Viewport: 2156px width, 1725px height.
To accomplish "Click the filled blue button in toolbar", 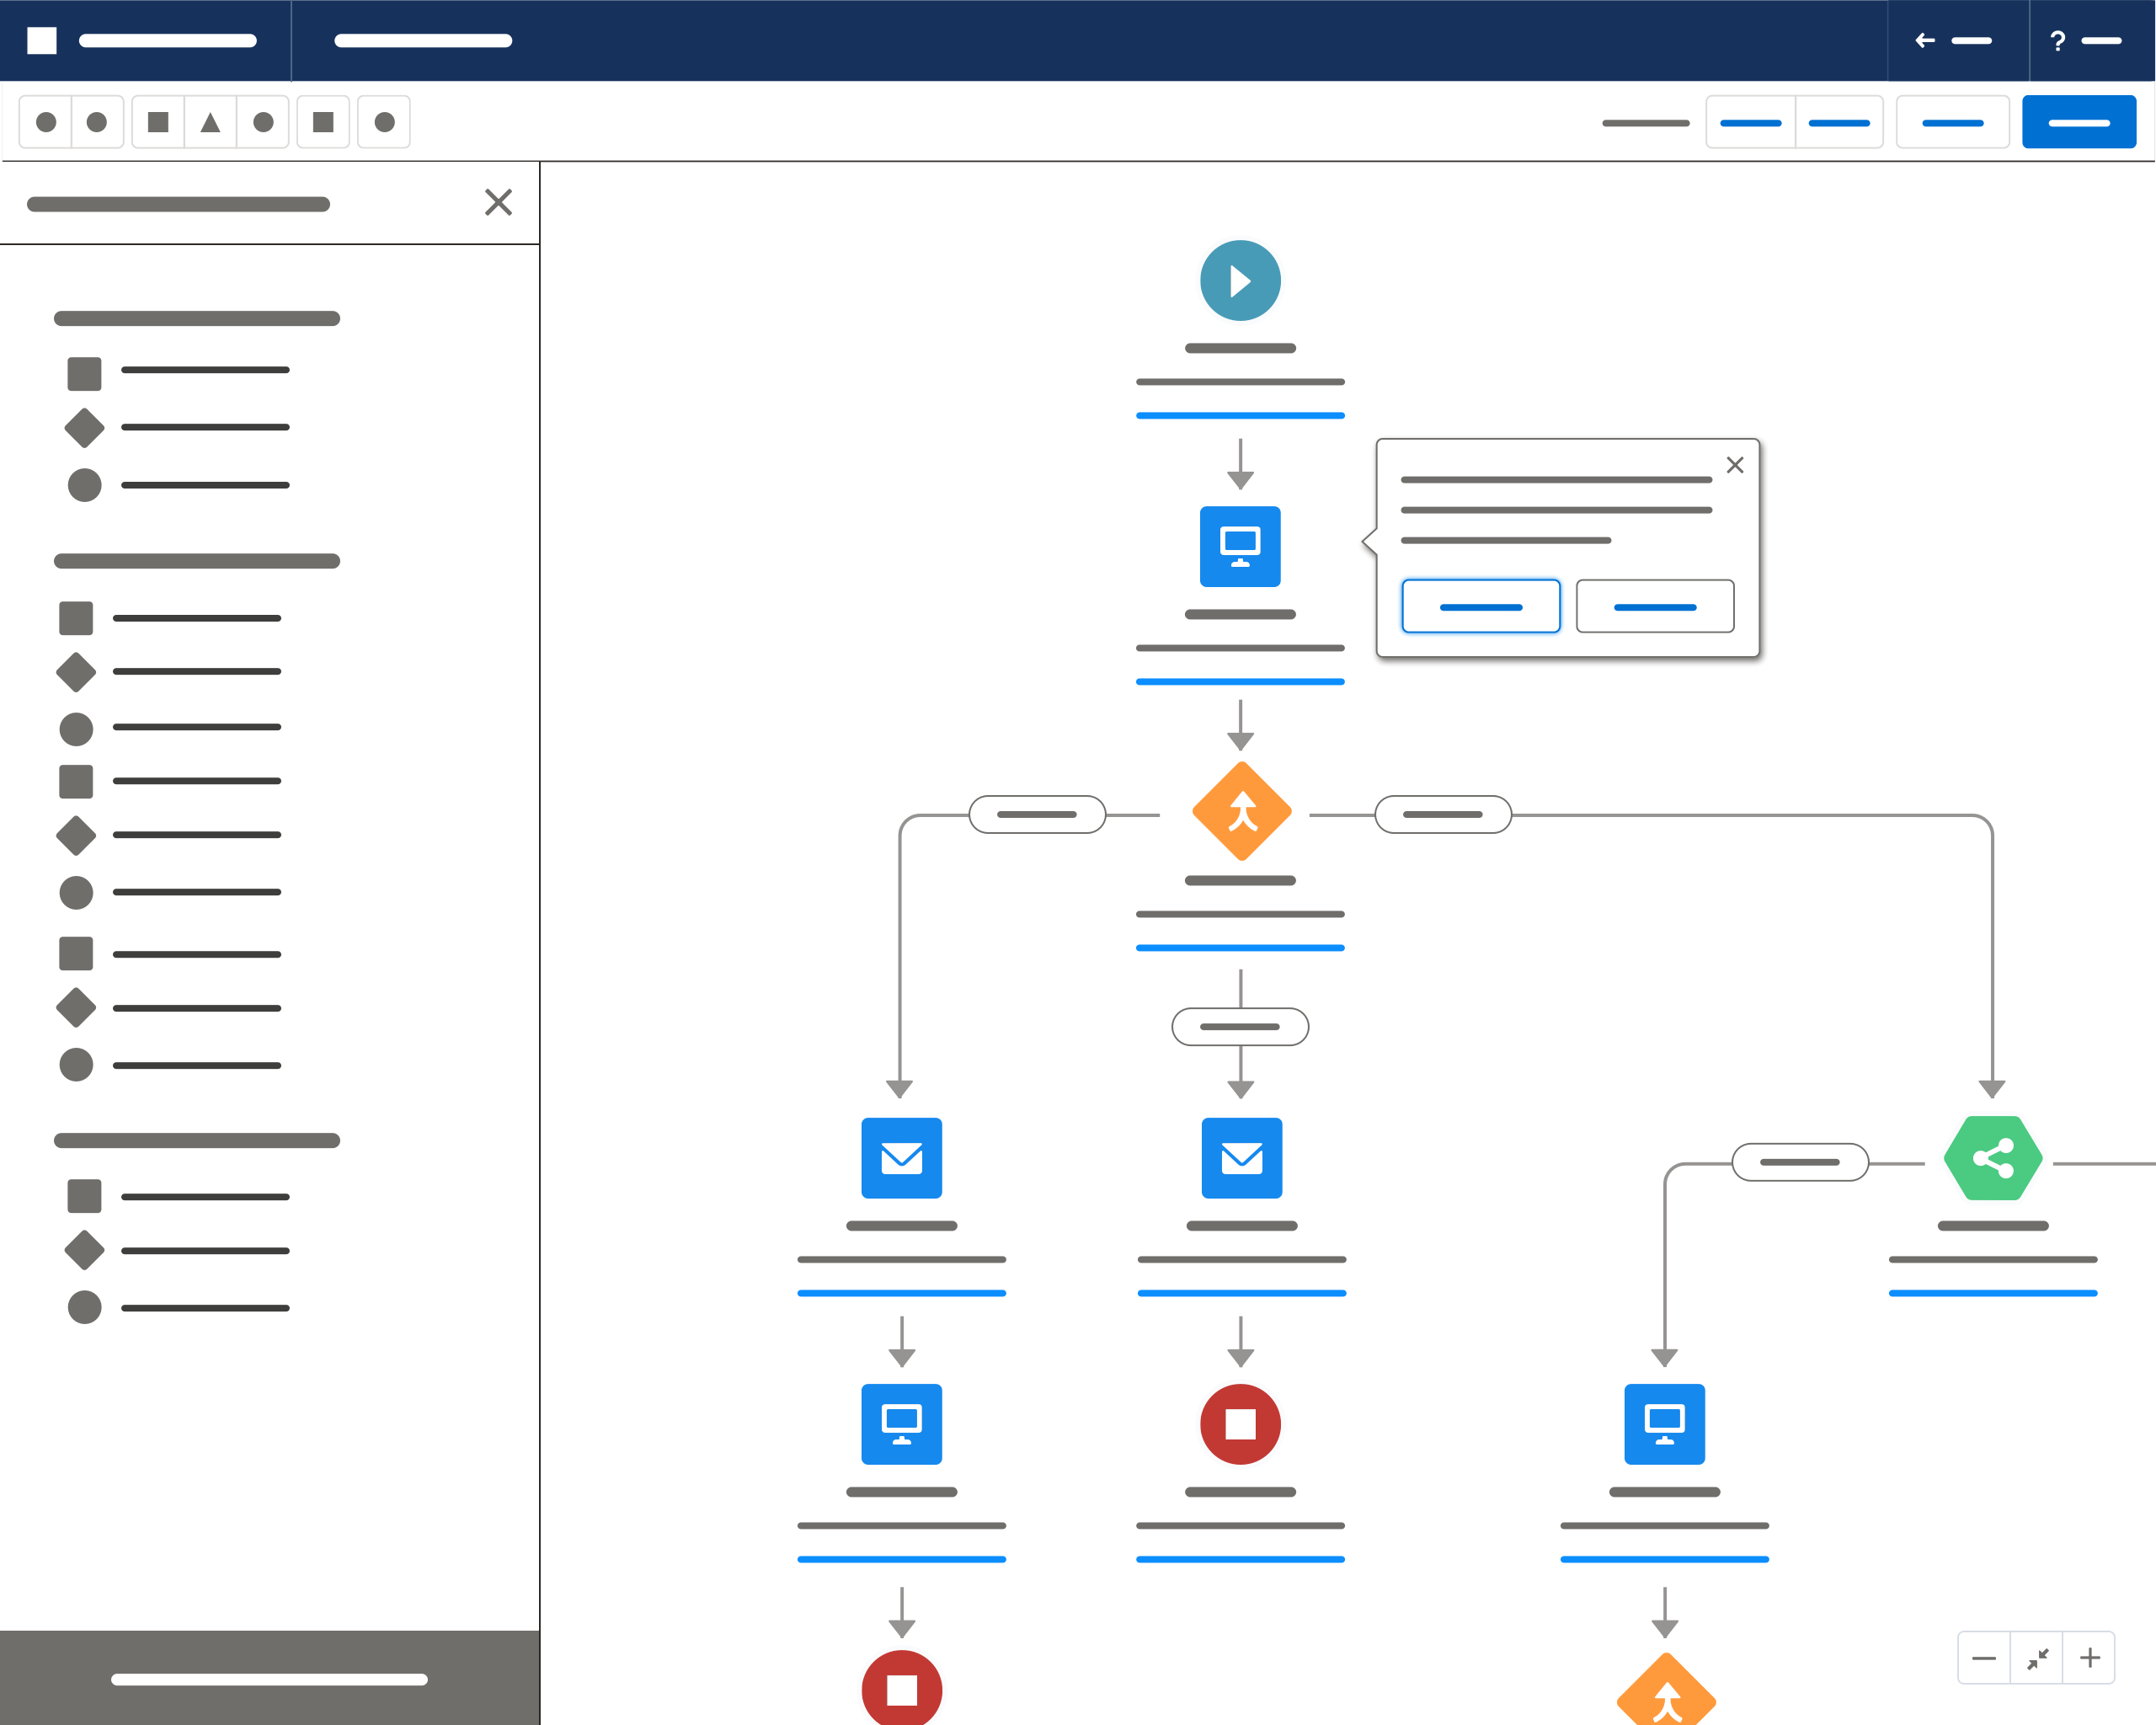I will pyautogui.click(x=2078, y=122).
